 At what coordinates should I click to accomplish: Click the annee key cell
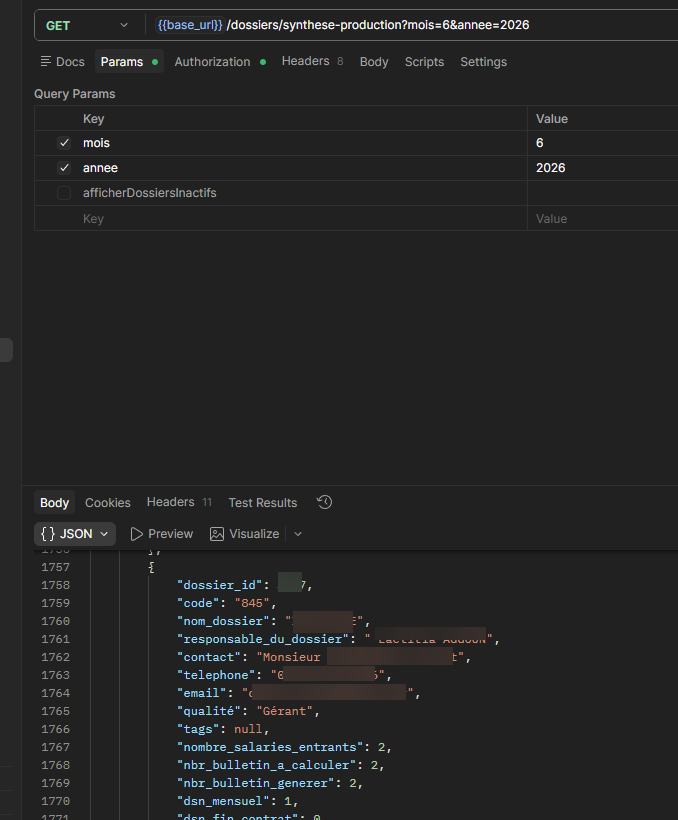(x=302, y=168)
